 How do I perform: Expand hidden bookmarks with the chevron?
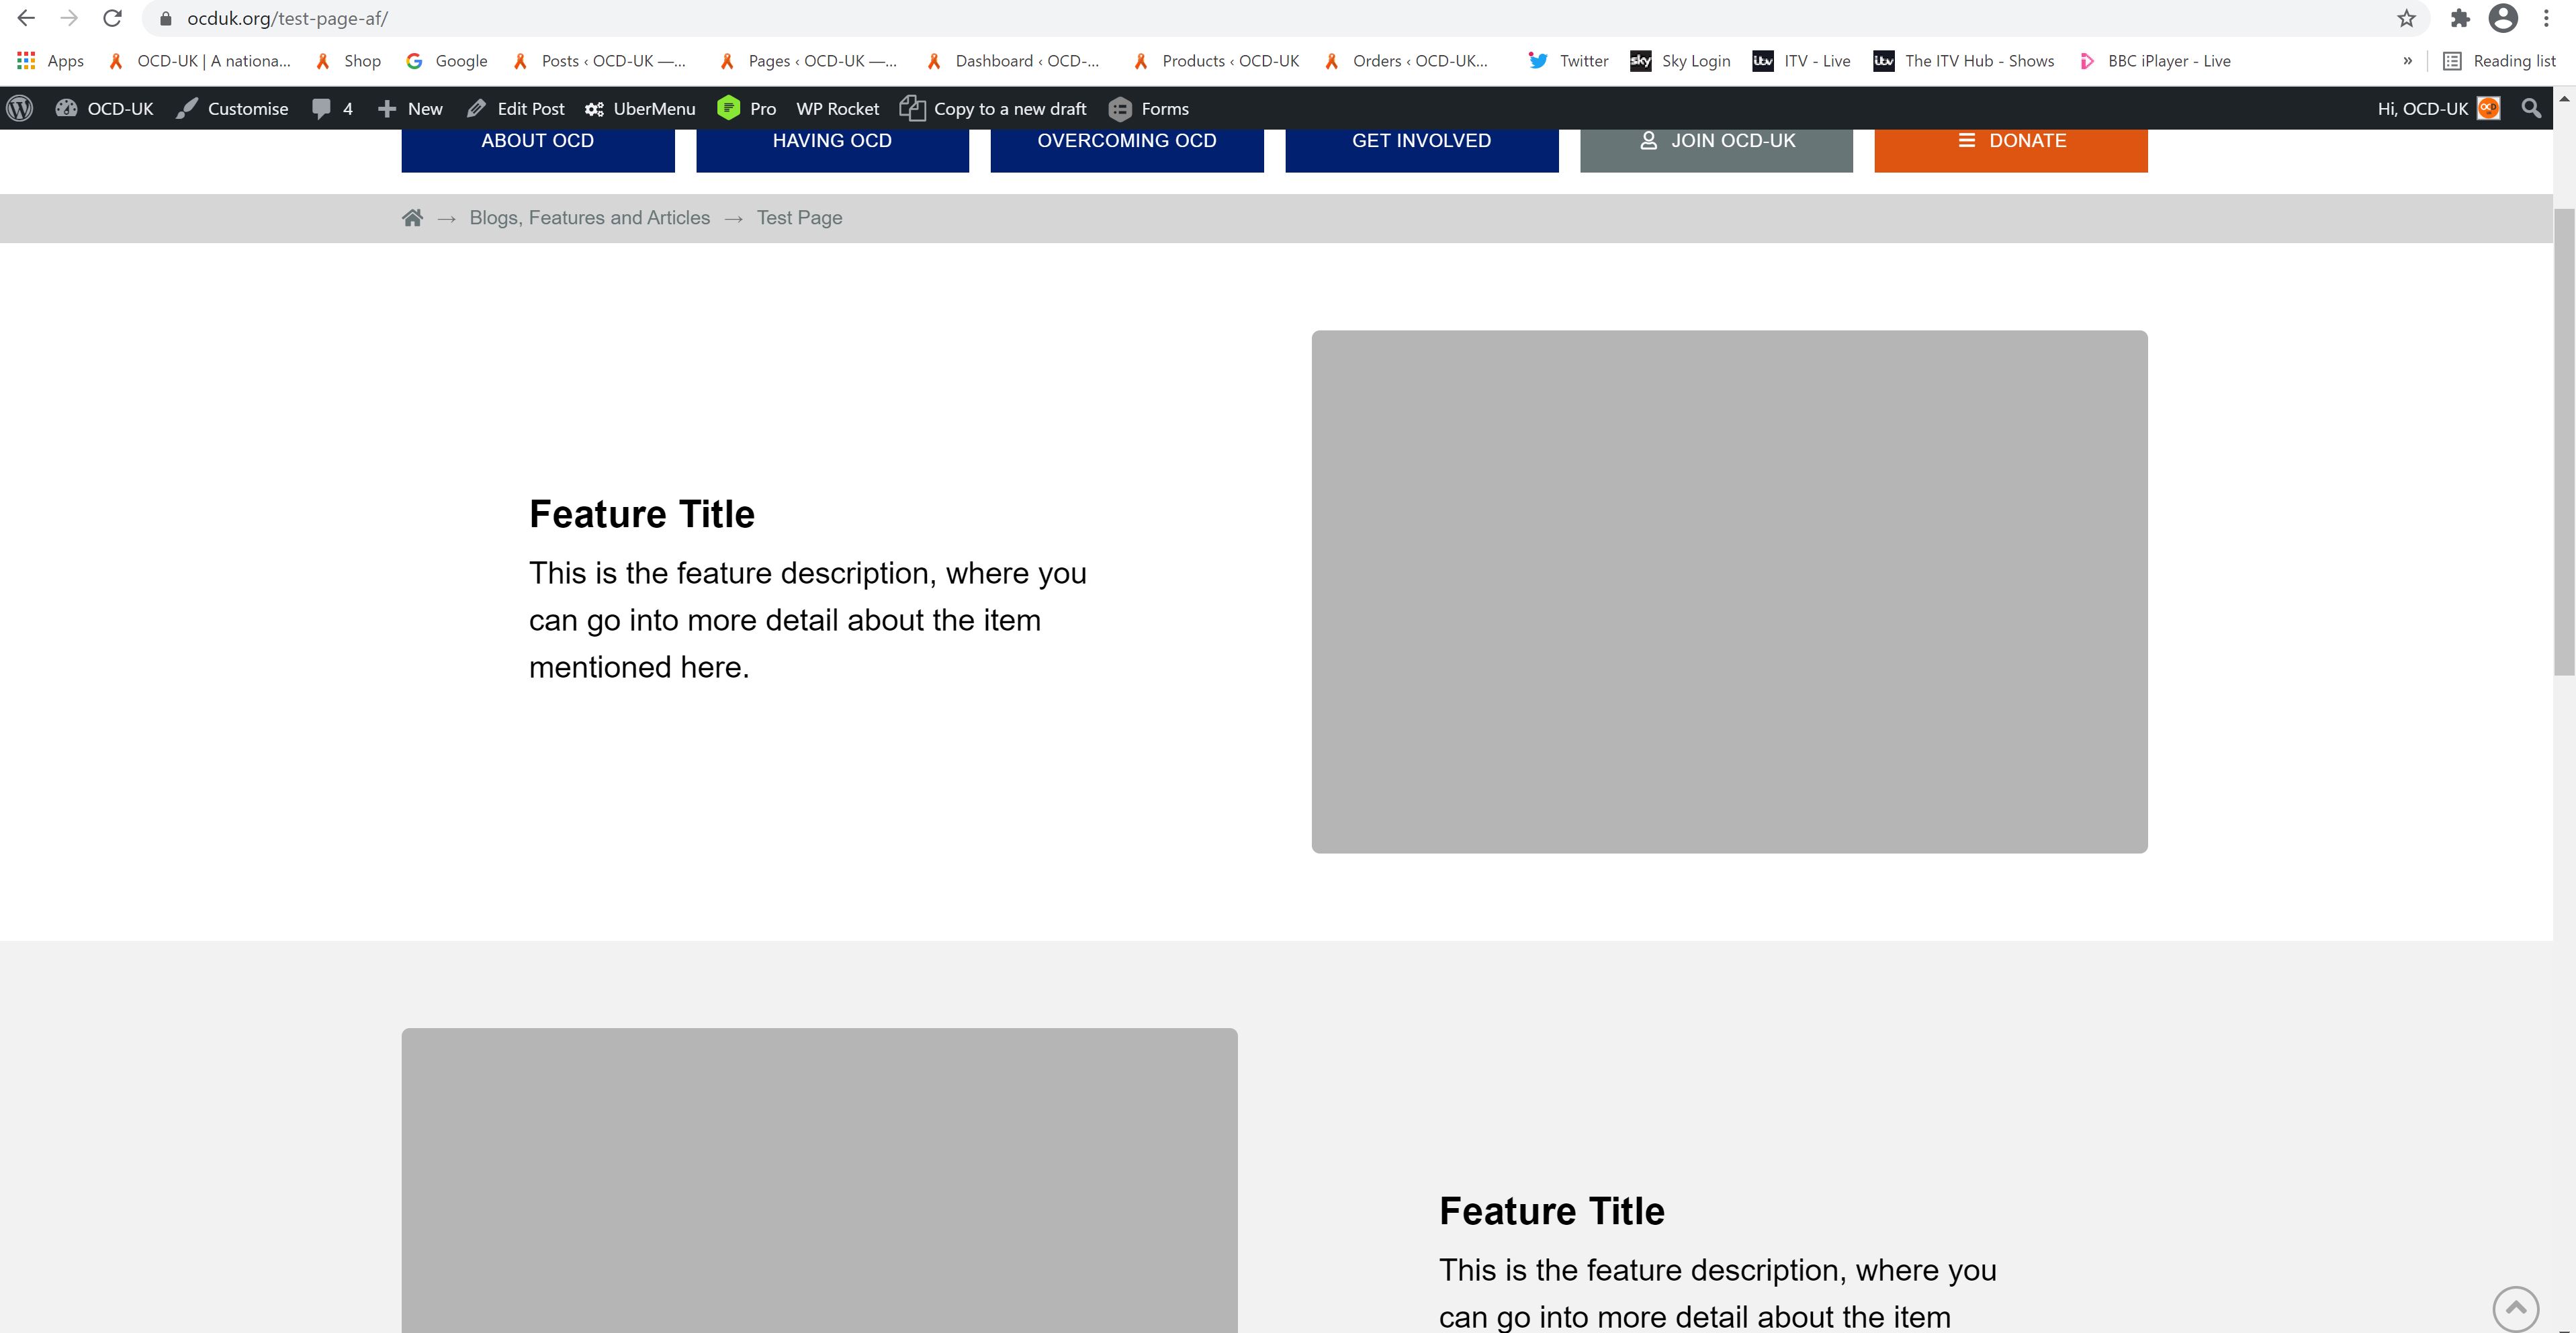[x=2407, y=61]
